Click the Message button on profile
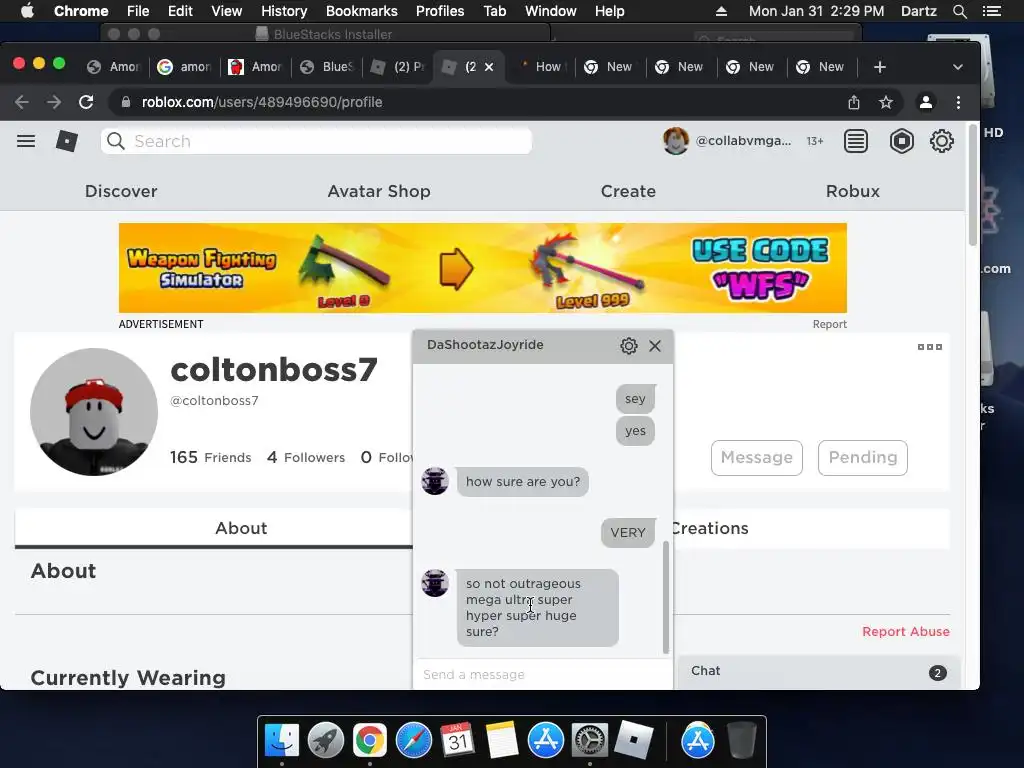Screen dimensions: 1024x768 coord(756,457)
